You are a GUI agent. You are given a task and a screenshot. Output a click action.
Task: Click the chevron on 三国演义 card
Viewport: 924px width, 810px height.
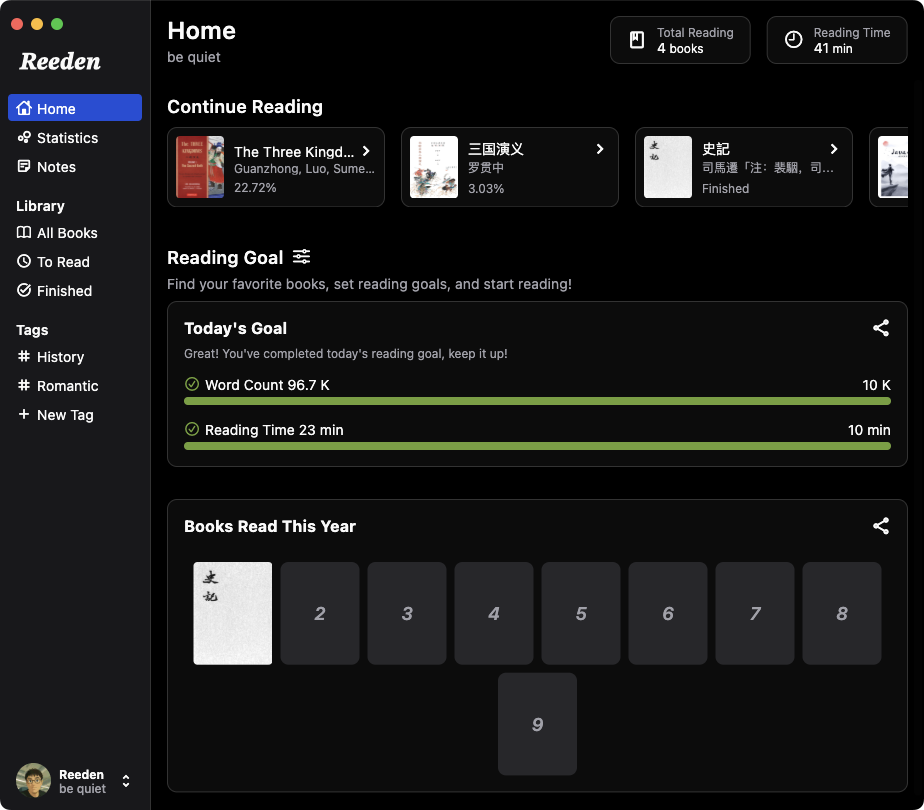tap(599, 149)
